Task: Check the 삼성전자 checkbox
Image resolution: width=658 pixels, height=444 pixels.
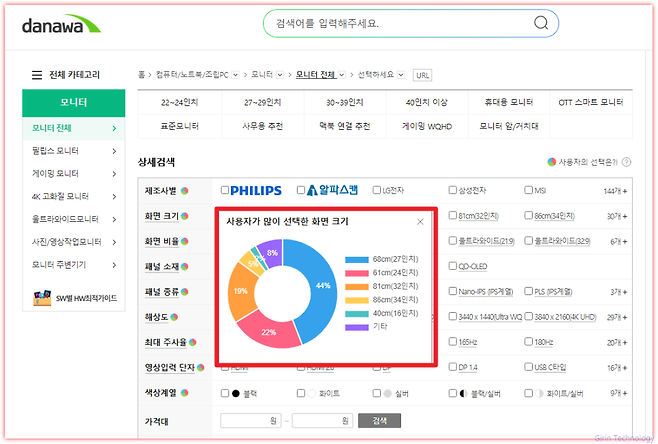Action: point(452,190)
